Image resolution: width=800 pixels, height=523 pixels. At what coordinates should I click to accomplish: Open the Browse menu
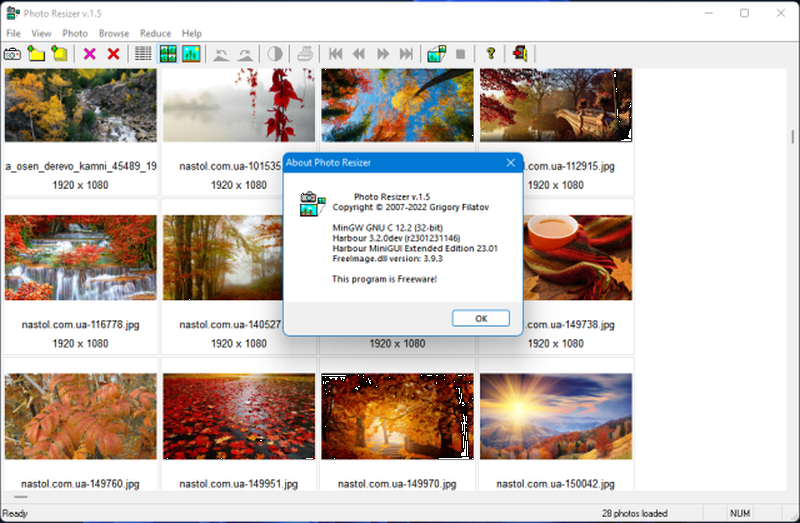(113, 33)
